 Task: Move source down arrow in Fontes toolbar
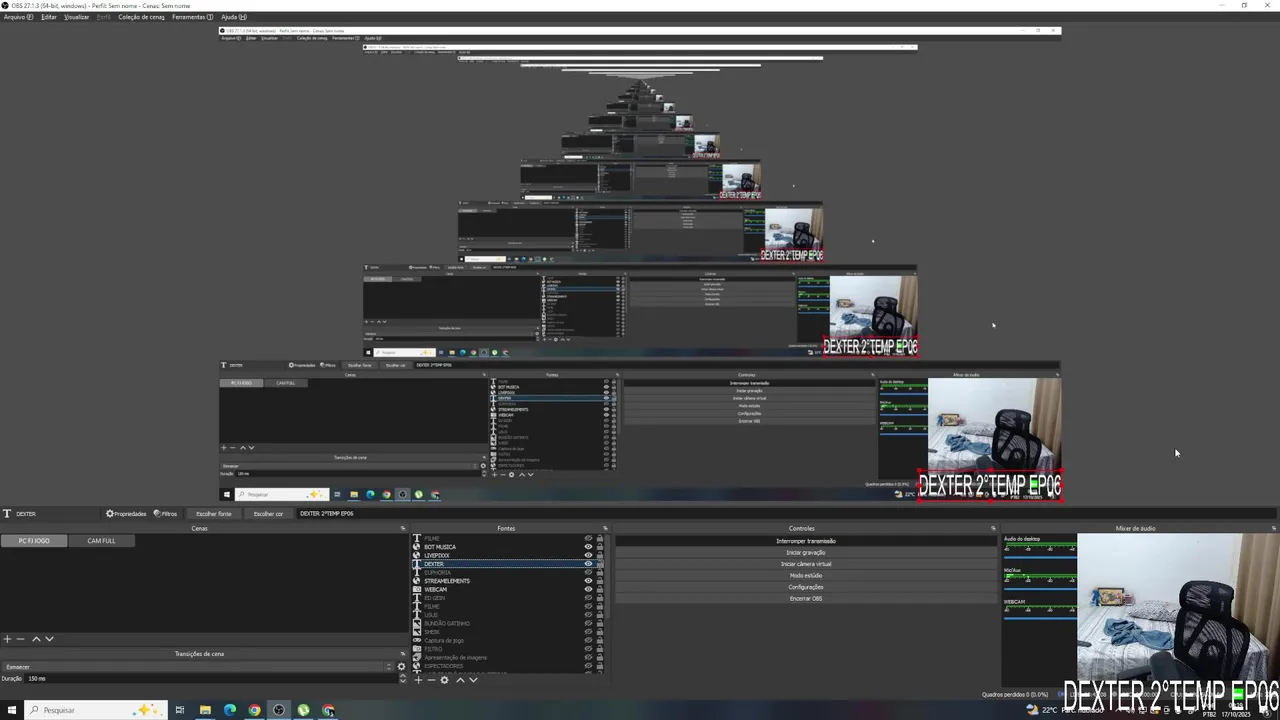point(473,680)
